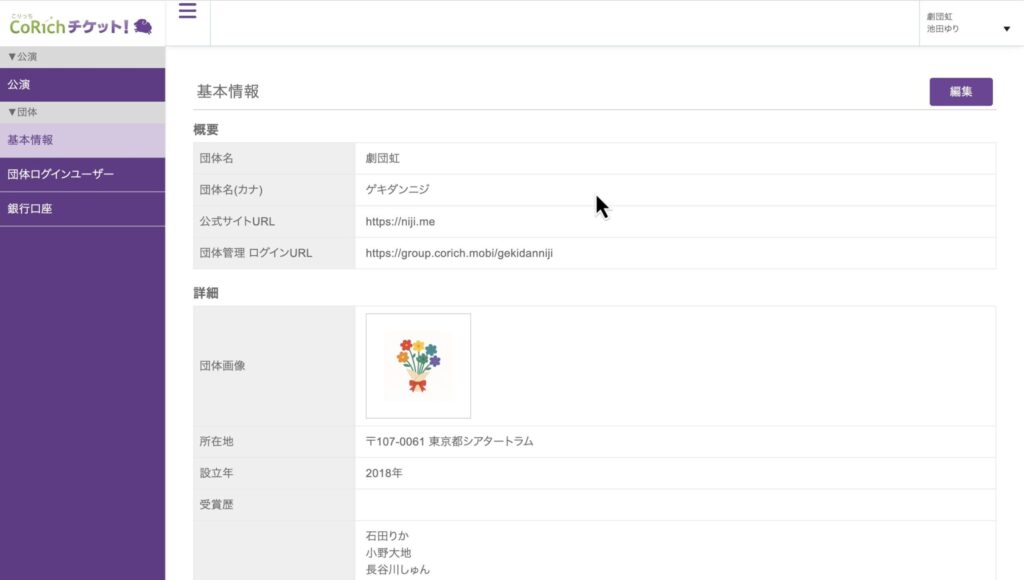The height and width of the screenshot is (580, 1024).
Task: Click the 池田ゆり user name
Action: pyautogui.click(x=943, y=30)
